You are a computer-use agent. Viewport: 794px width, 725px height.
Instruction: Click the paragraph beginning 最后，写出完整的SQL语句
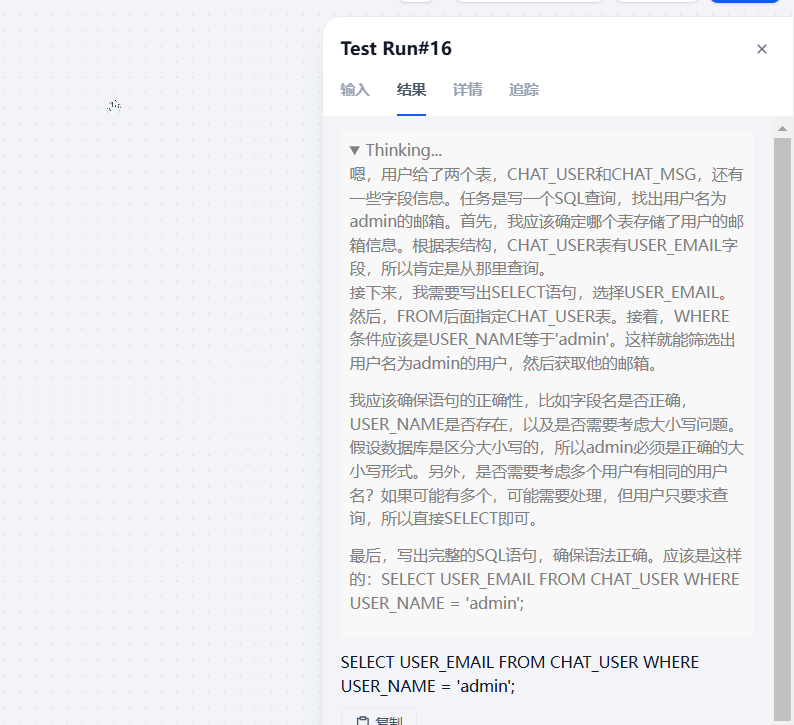pos(545,579)
